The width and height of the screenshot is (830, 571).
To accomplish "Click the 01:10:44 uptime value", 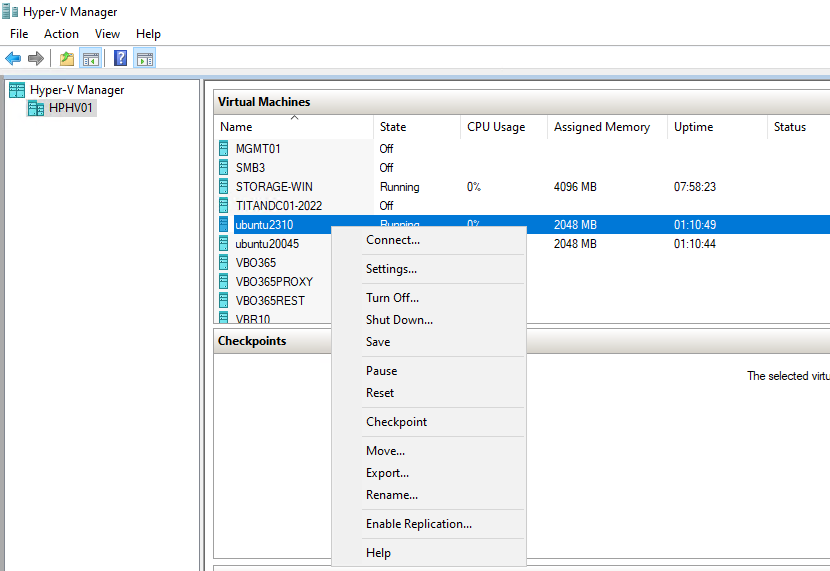I will pyautogui.click(x=694, y=244).
